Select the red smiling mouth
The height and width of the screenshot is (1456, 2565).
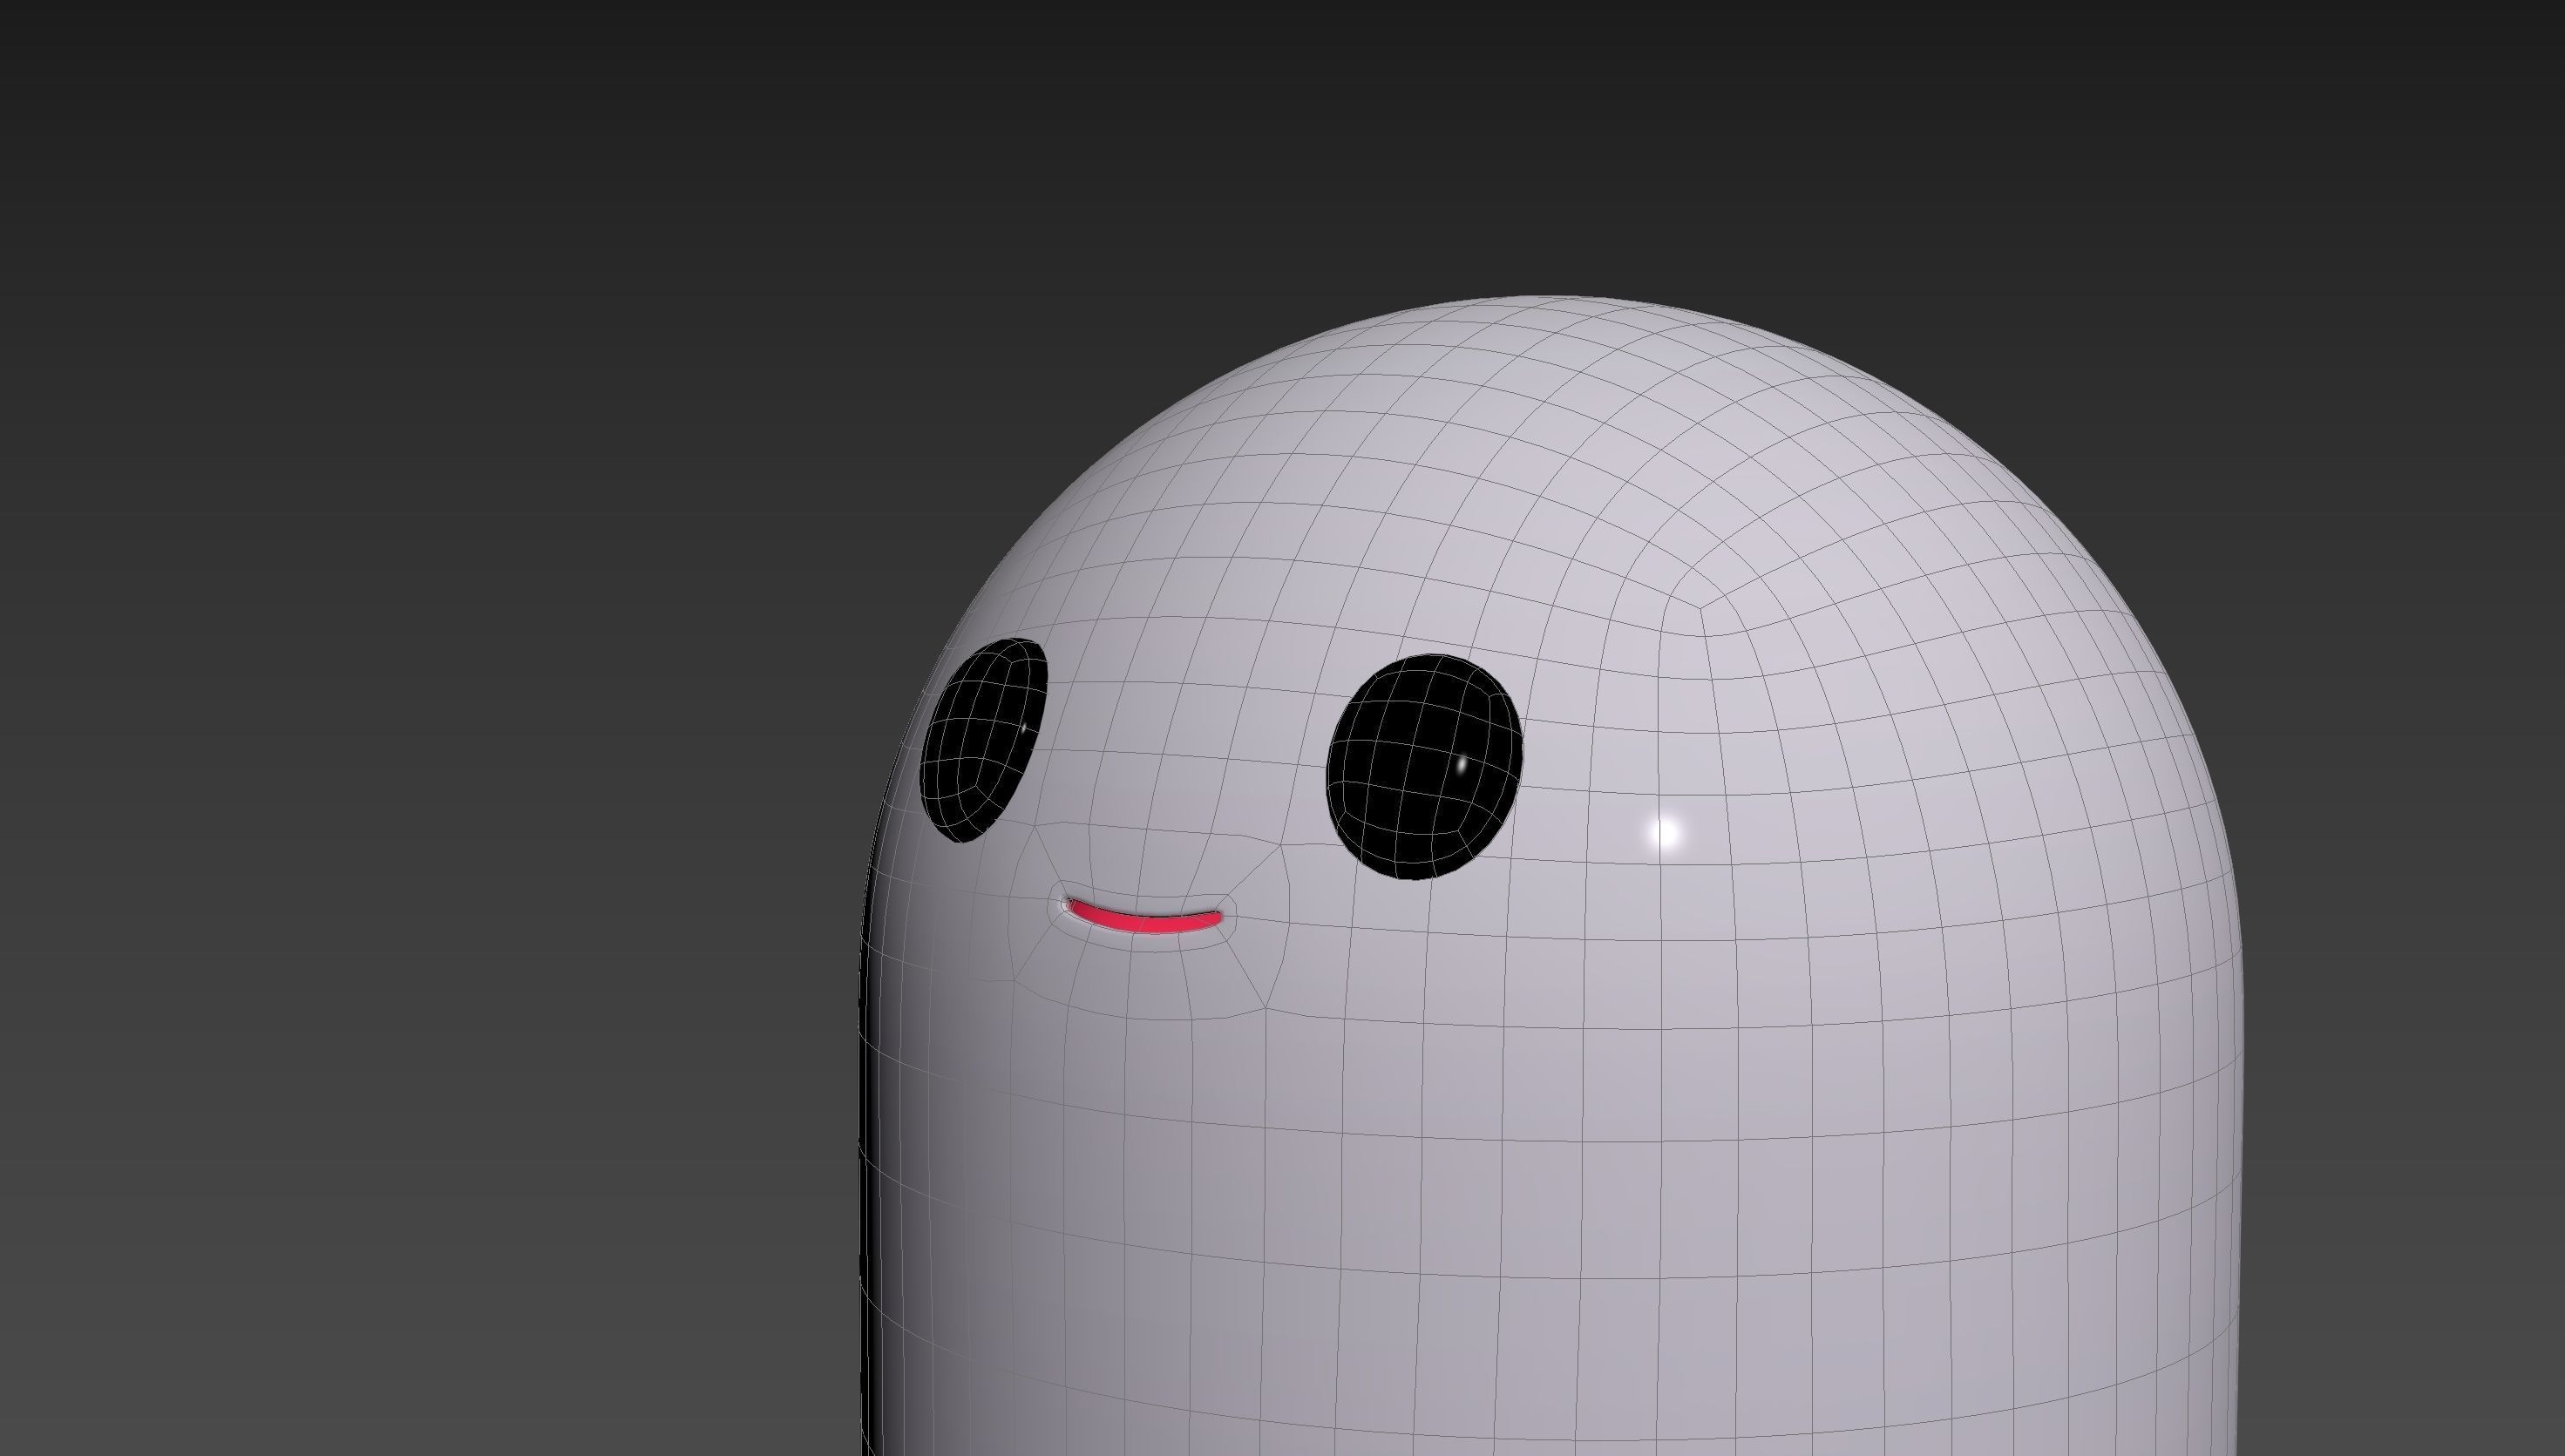point(1145,917)
